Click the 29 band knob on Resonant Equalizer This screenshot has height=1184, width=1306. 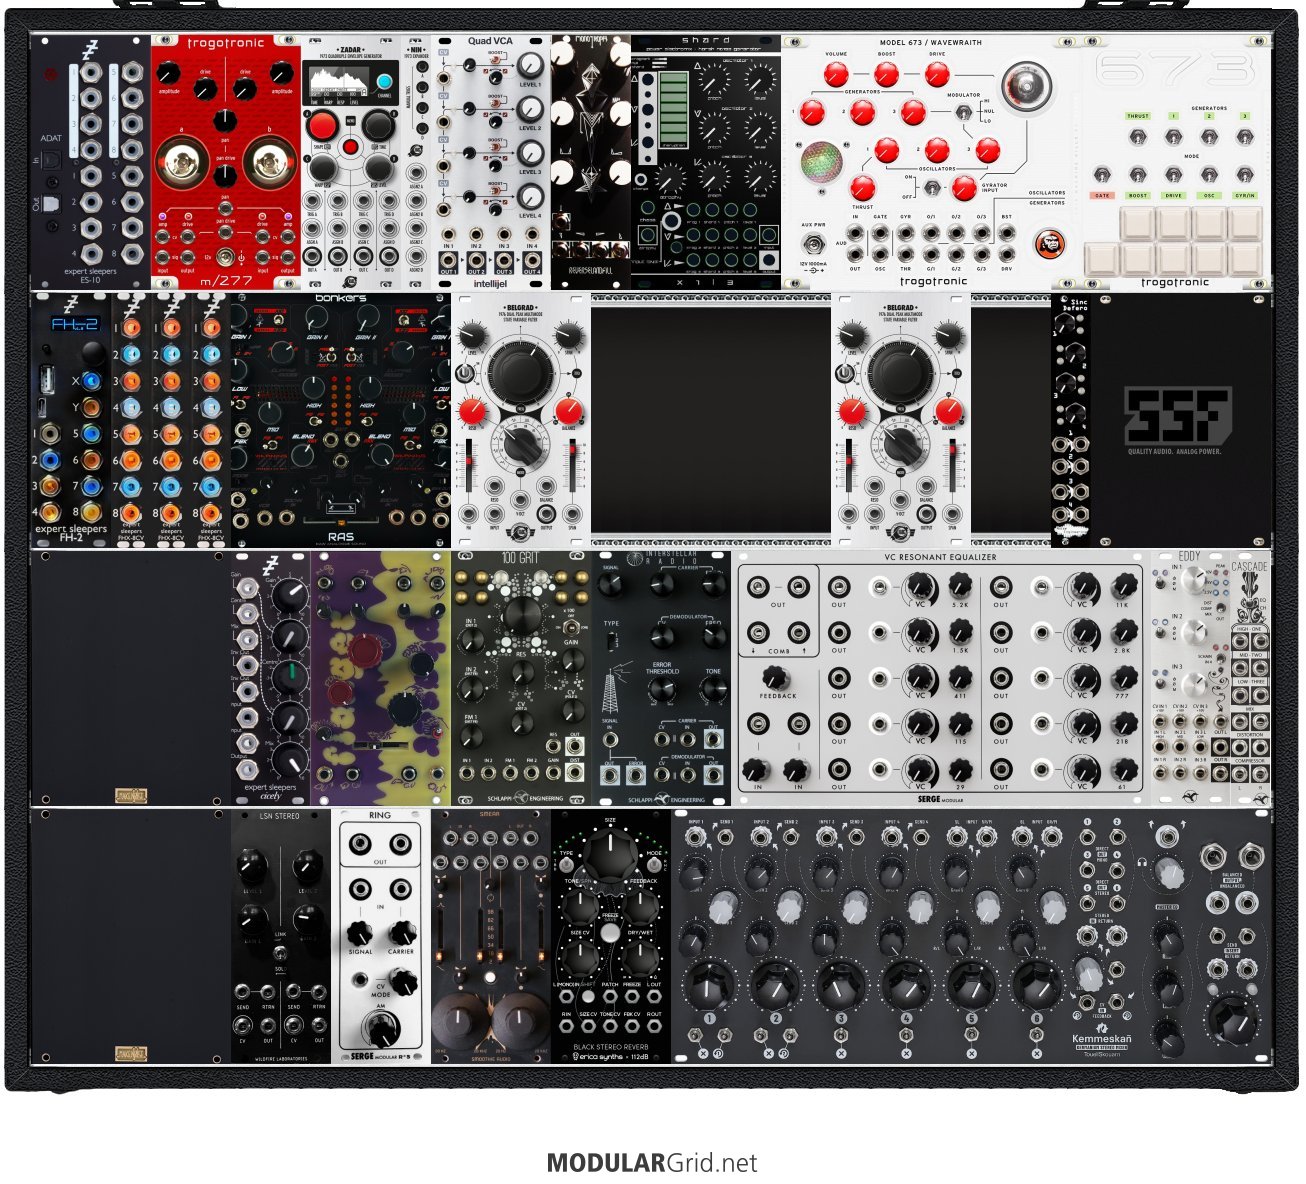coord(960,769)
